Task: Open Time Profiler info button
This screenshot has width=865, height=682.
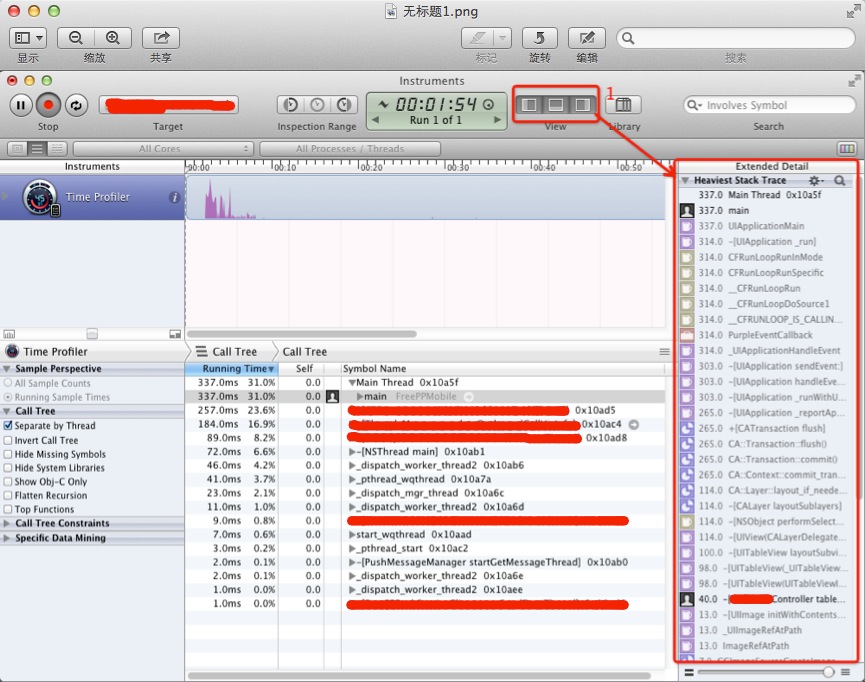Action: click(174, 197)
